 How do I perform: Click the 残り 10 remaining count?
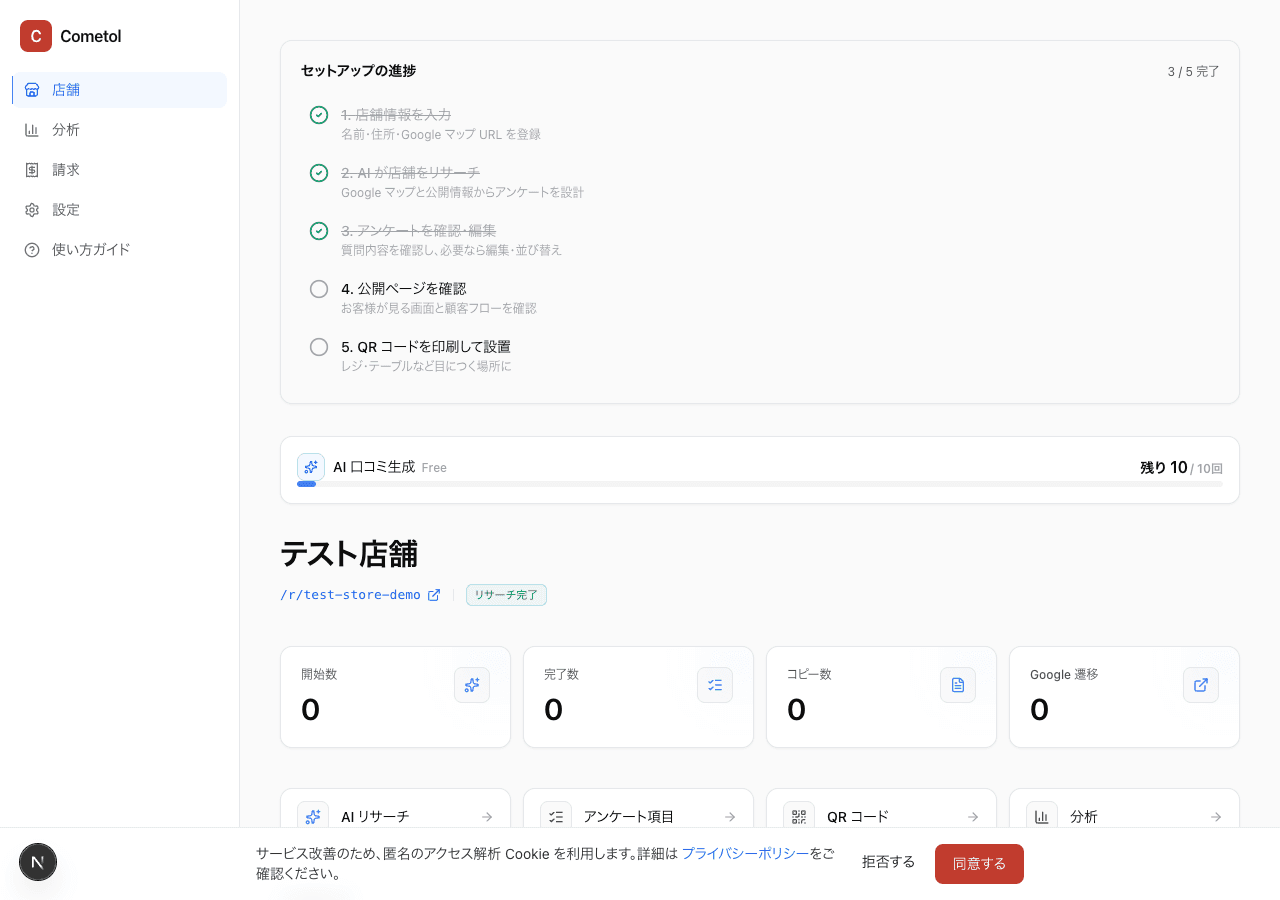pos(1164,467)
